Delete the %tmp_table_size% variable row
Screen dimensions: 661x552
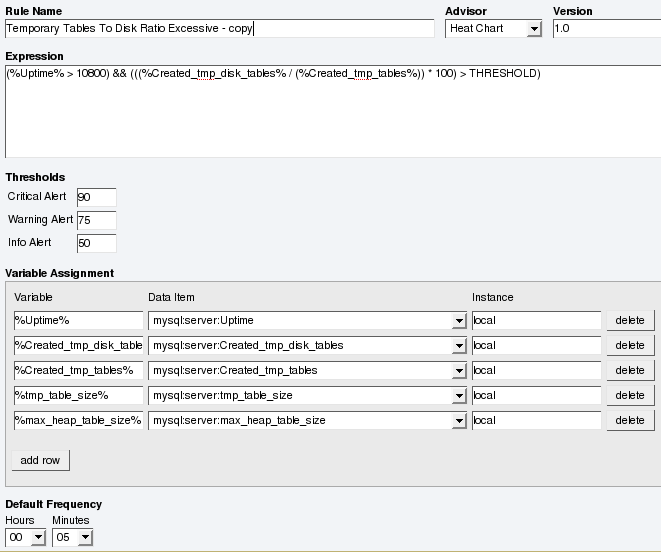click(630, 395)
